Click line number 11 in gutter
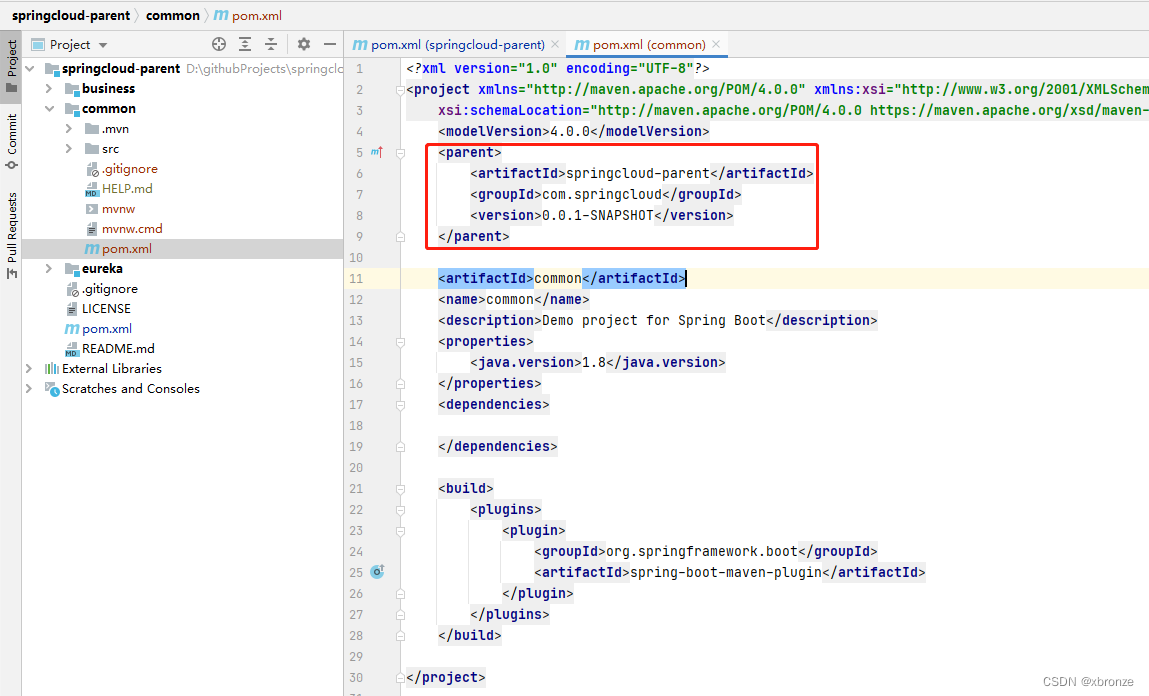 coord(356,278)
